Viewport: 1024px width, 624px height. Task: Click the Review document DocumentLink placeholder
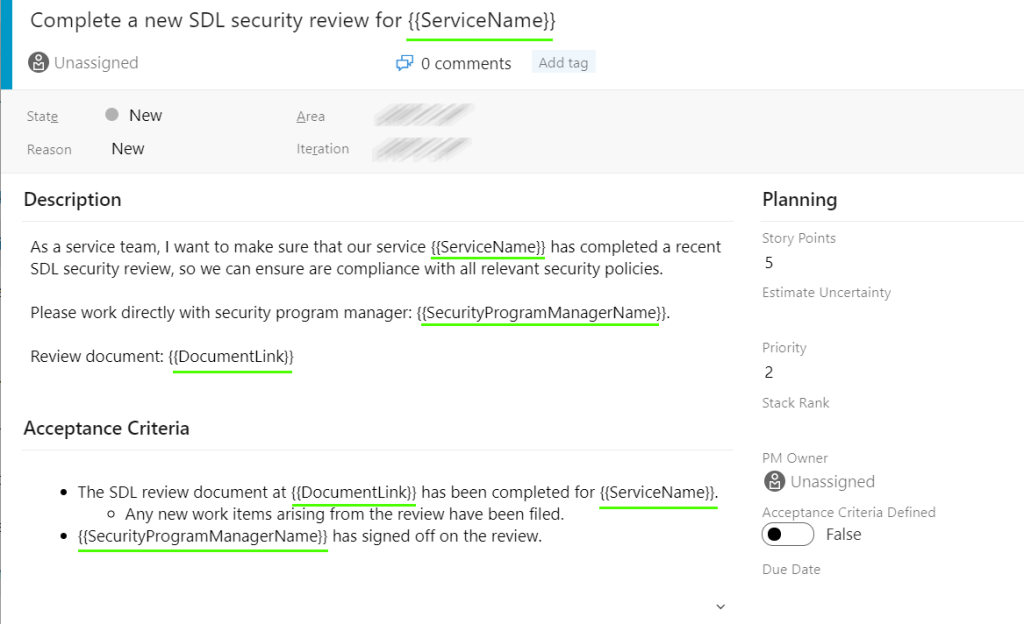(x=231, y=357)
